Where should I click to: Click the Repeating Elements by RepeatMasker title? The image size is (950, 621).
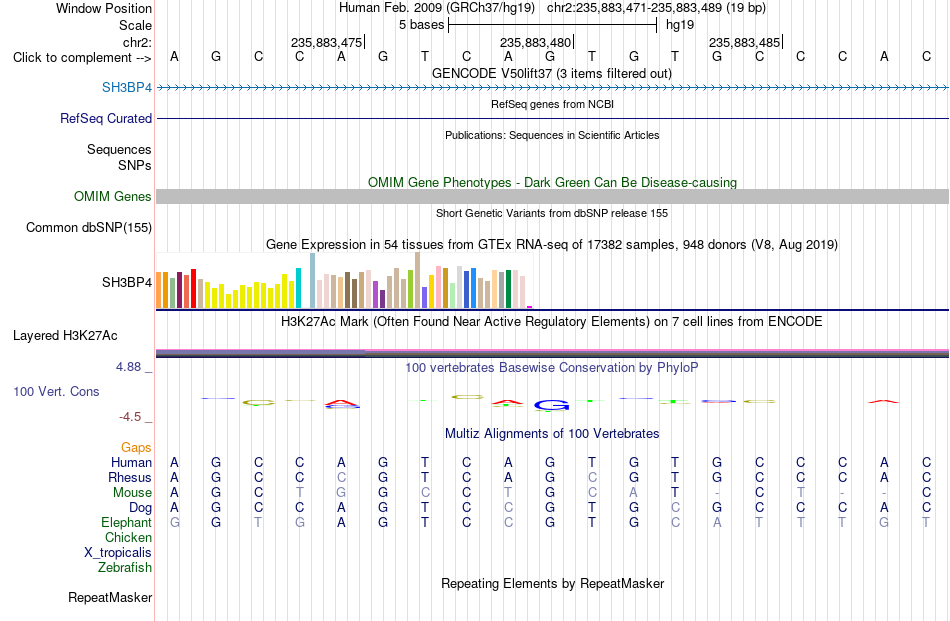click(552, 583)
